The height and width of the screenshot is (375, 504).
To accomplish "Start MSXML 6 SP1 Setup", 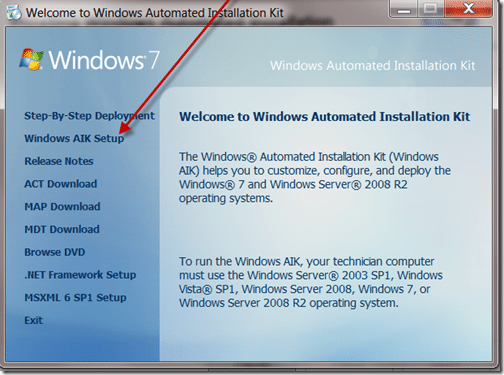I will pyautogui.click(x=75, y=298).
